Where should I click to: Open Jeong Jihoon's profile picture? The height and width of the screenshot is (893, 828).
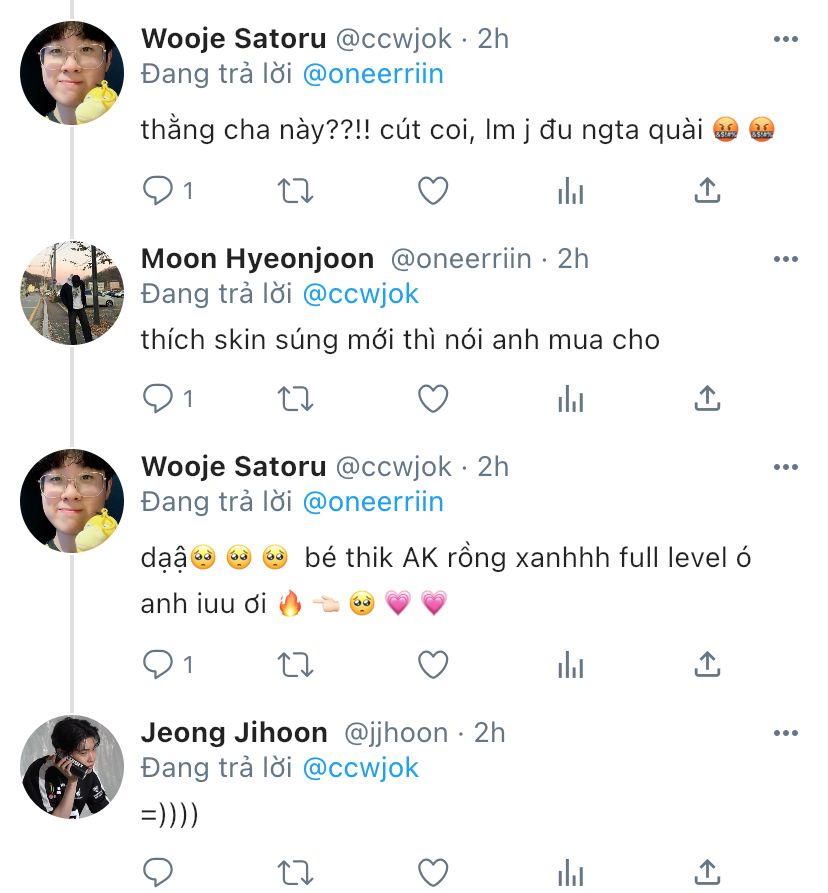coord(72,766)
